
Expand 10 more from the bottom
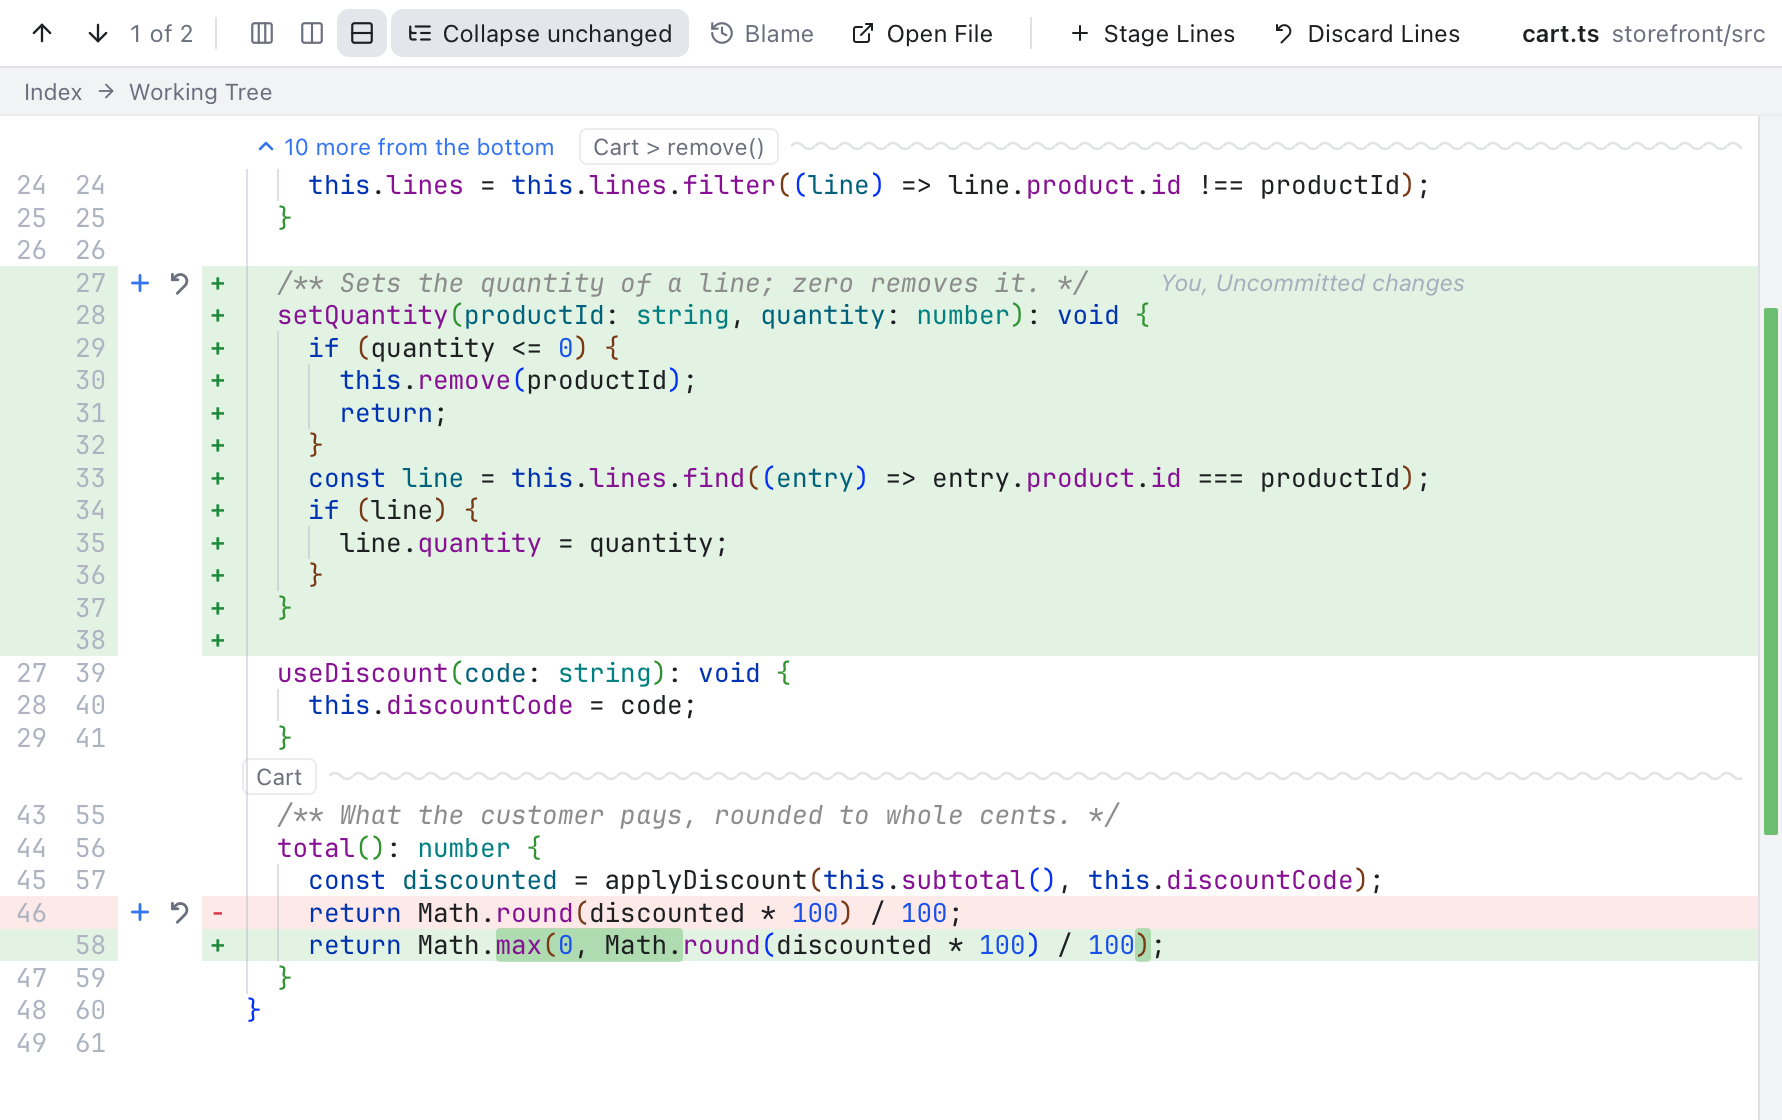[406, 147]
